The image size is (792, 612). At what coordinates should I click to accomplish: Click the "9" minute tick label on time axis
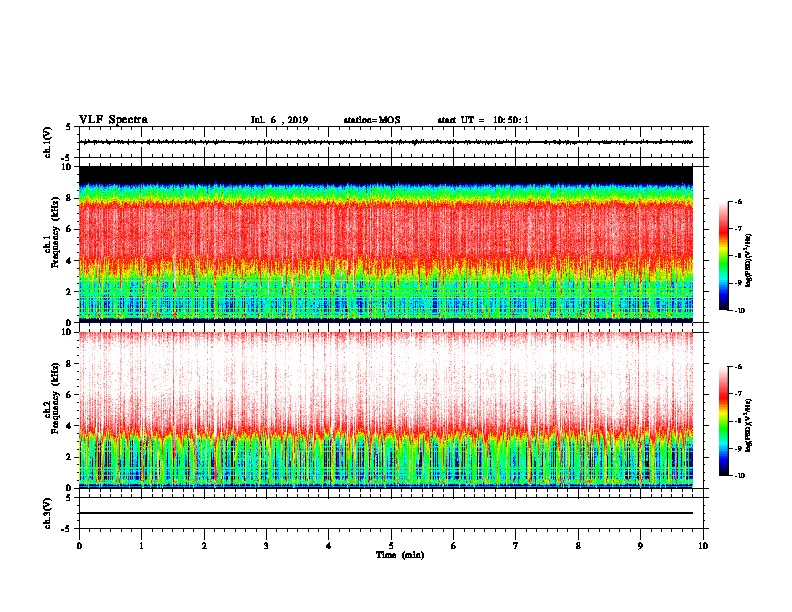(x=640, y=545)
